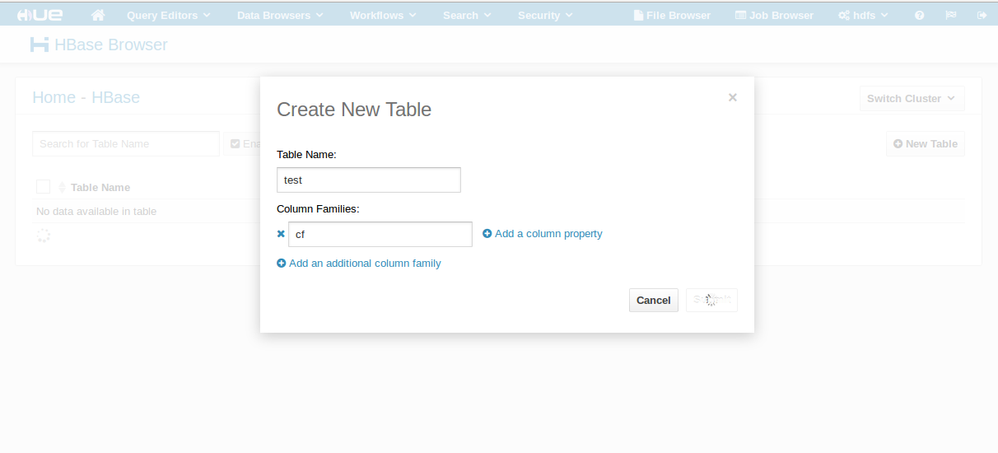
Task: Click the help question mark icon
Action: [919, 15]
